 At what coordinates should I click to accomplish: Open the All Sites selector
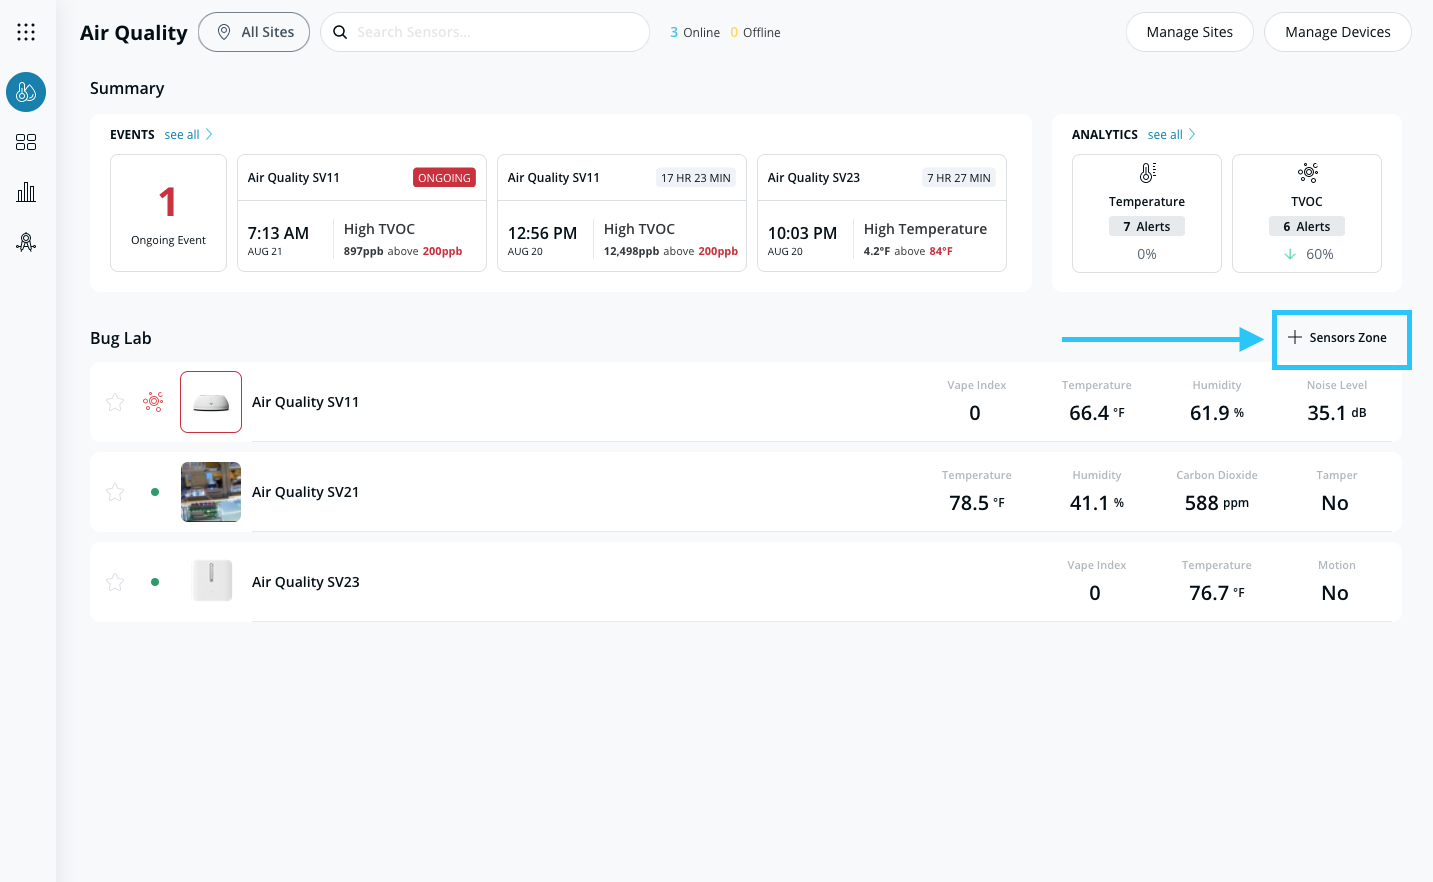pos(254,32)
